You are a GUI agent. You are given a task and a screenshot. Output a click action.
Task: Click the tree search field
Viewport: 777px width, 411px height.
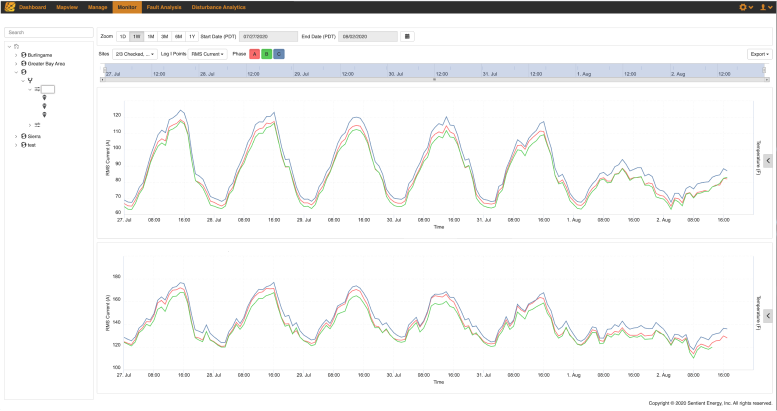click(x=49, y=32)
